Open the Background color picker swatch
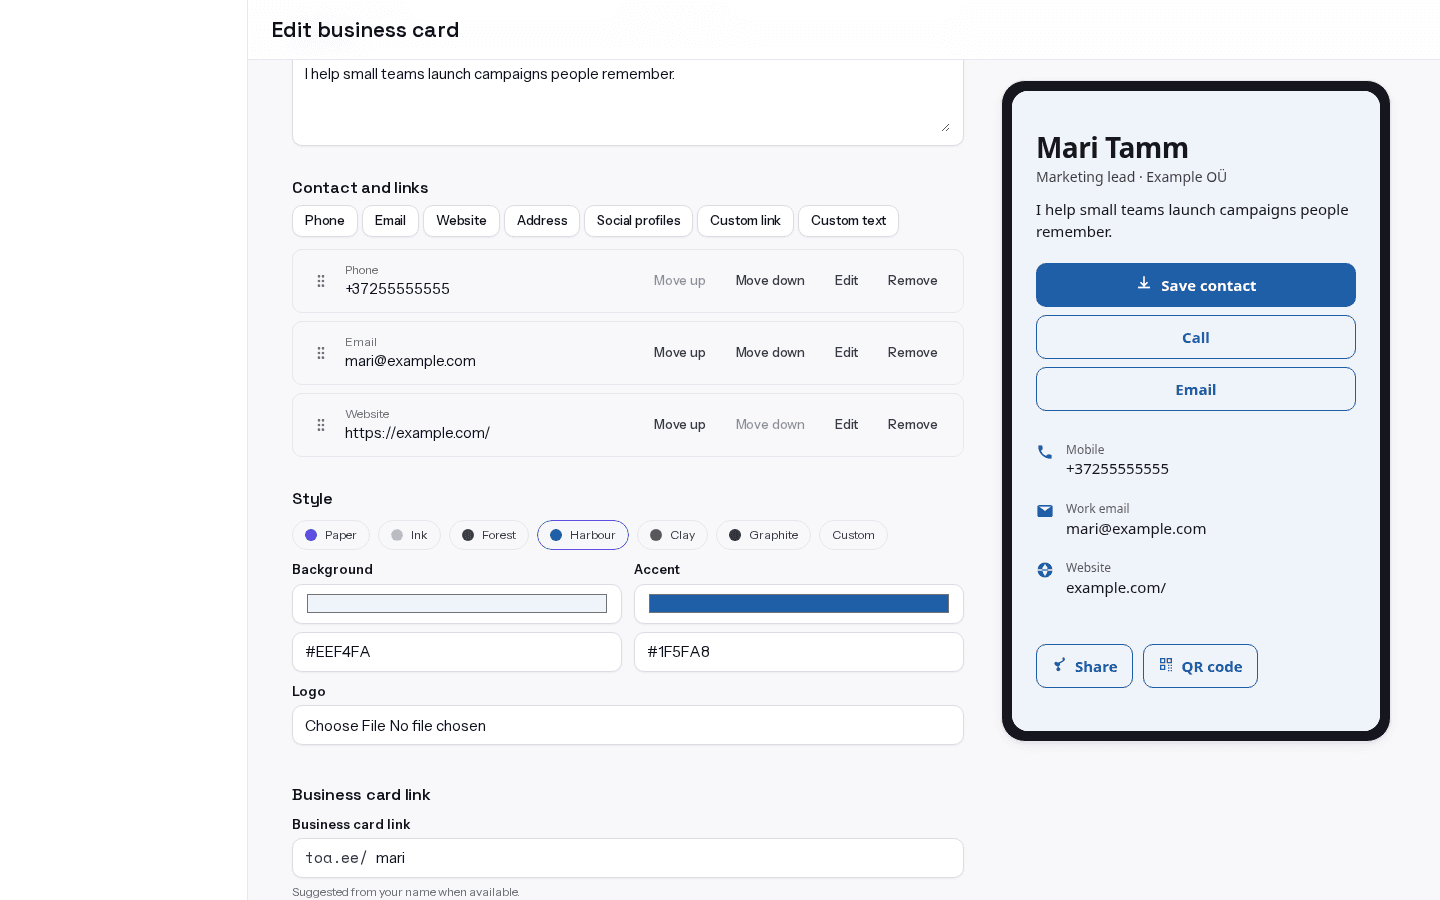 (x=457, y=604)
